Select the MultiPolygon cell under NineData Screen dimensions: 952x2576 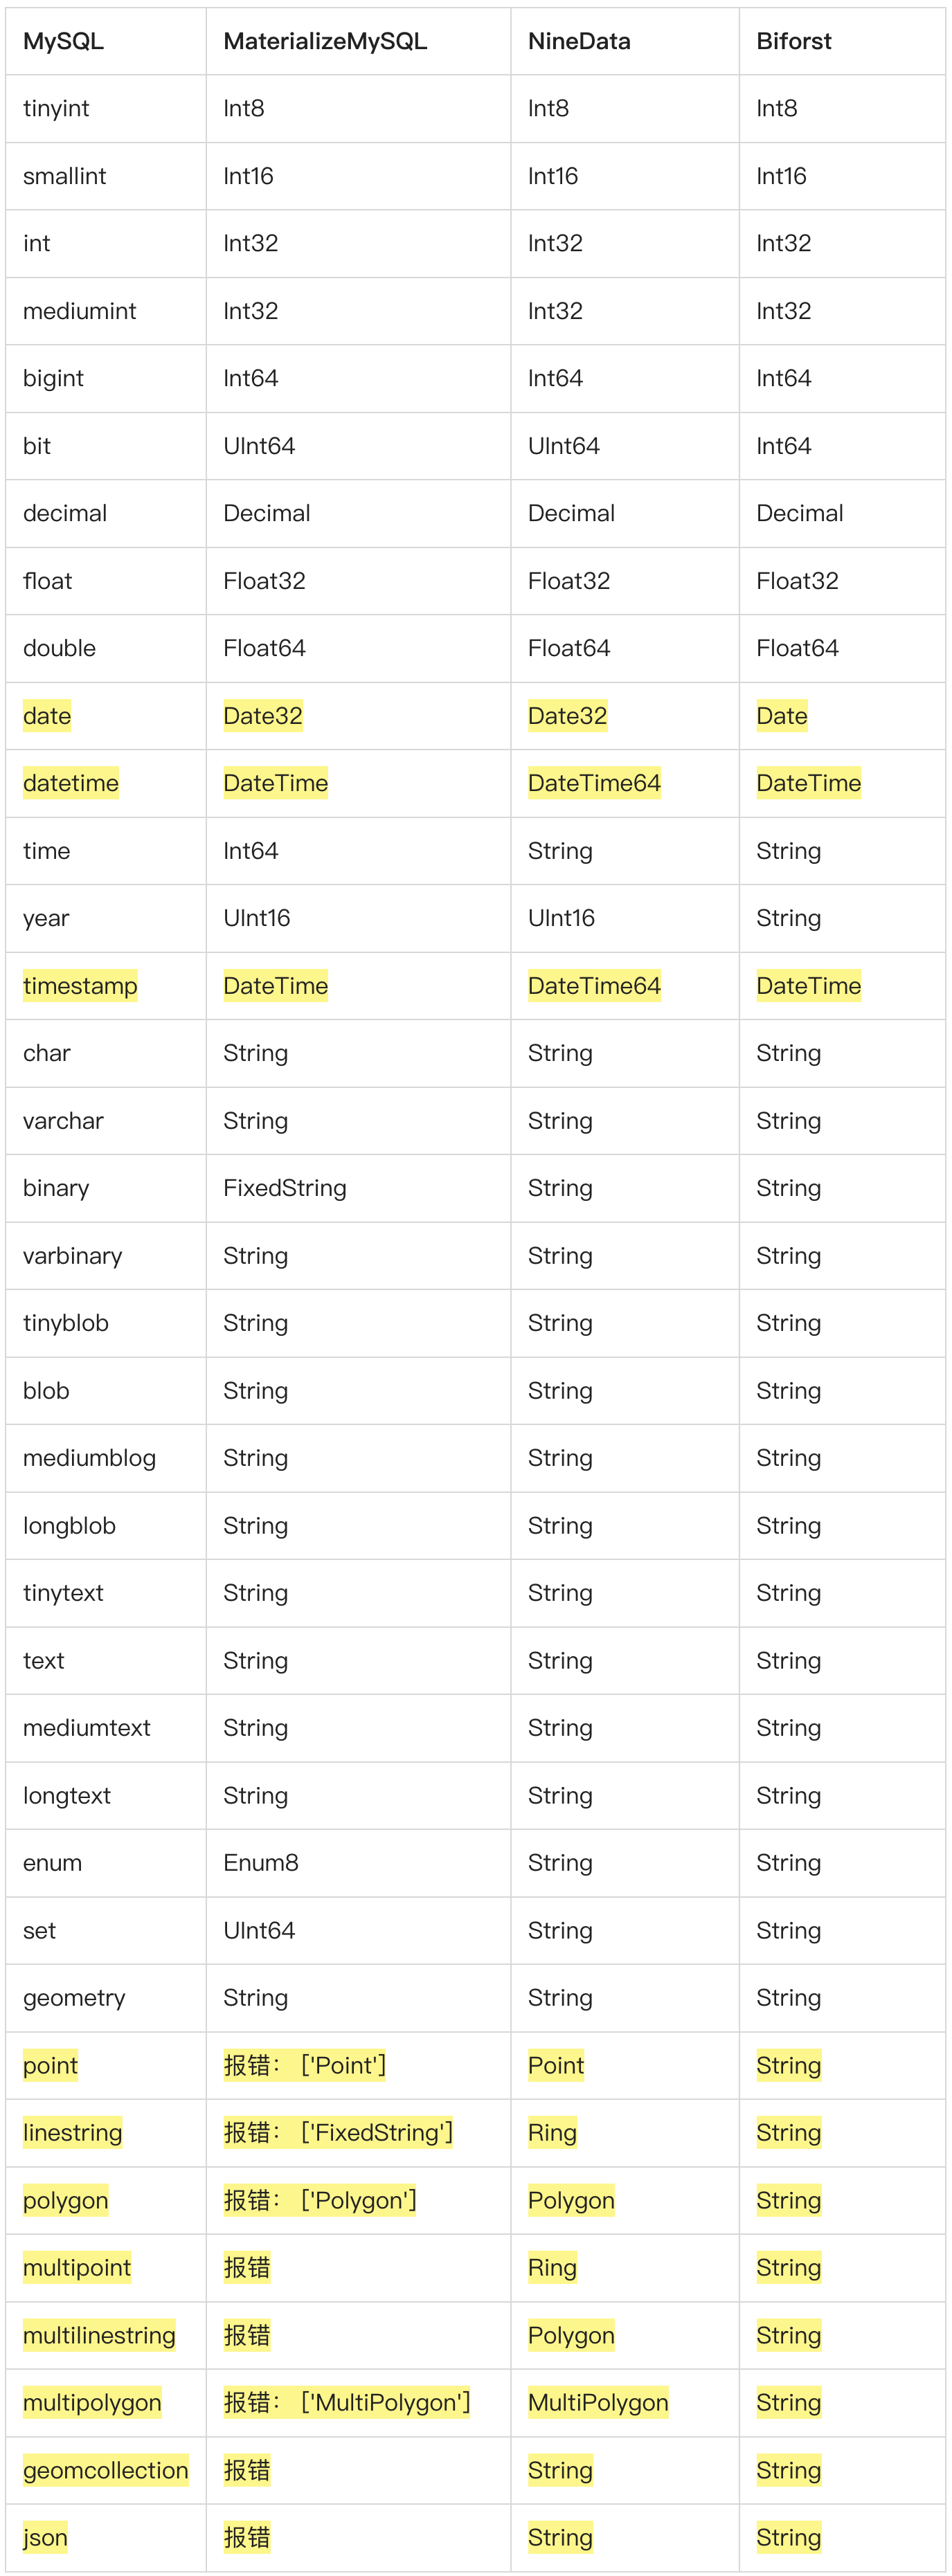598,2403
